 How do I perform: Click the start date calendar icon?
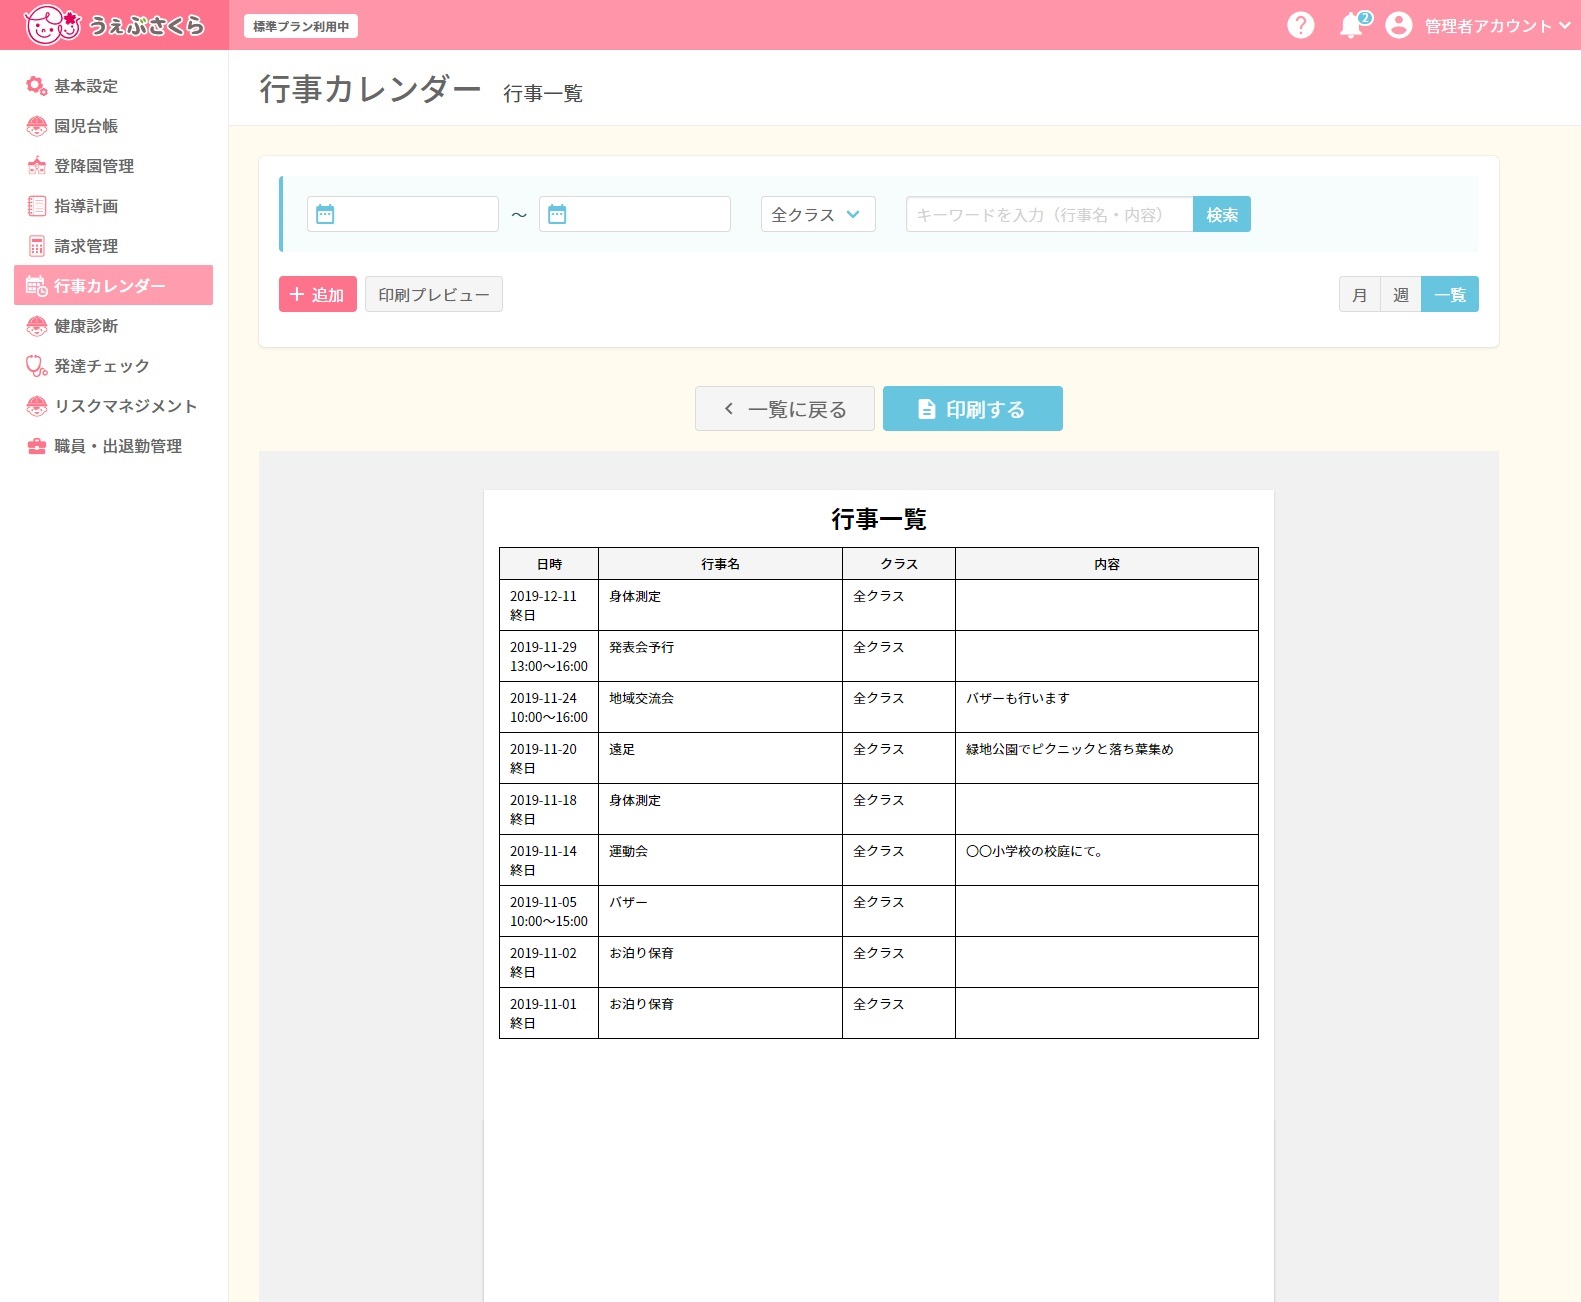coord(325,214)
